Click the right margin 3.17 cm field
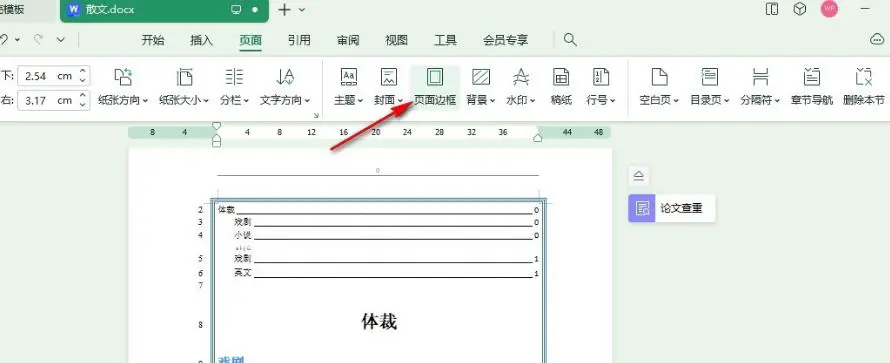This screenshot has height=363, width=890. click(48, 100)
